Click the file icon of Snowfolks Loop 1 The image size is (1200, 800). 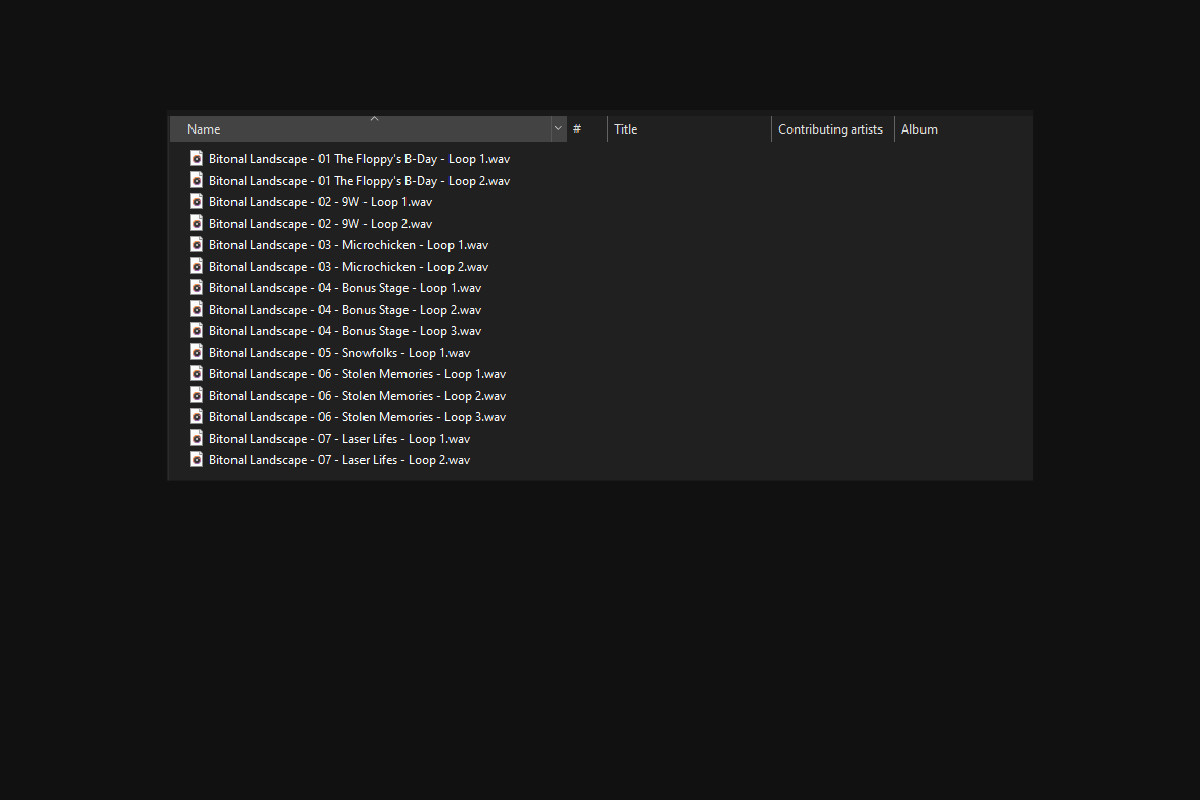[x=197, y=352]
